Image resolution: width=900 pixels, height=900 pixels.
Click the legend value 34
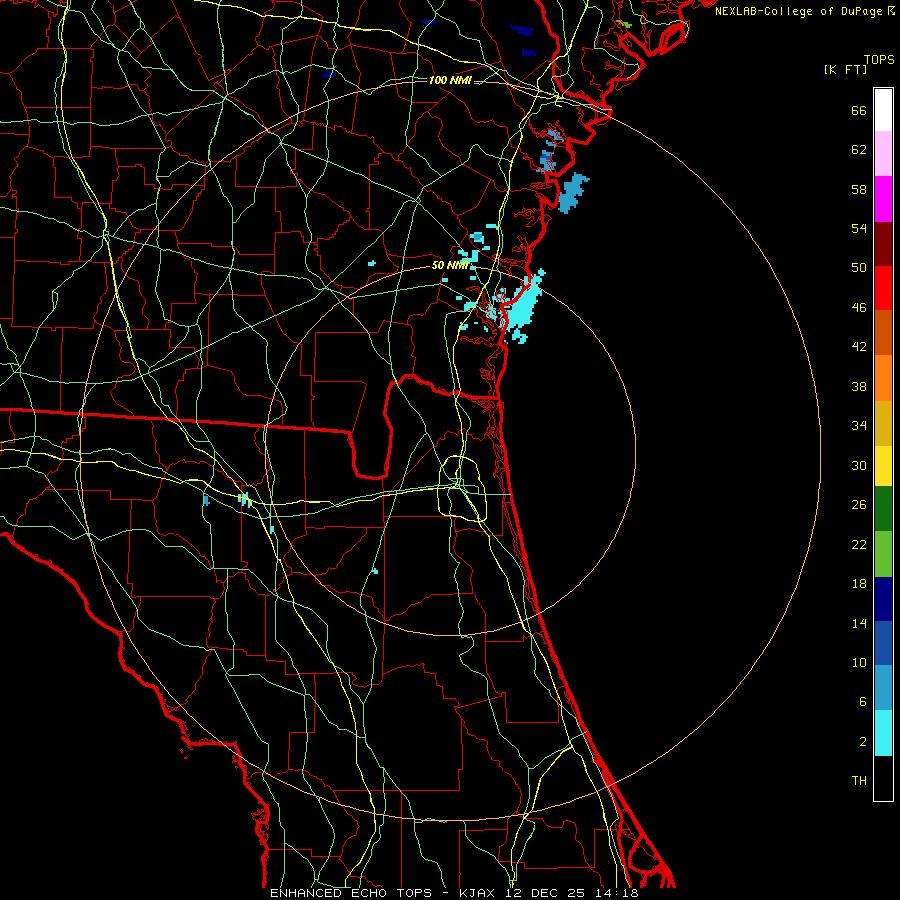click(x=859, y=426)
